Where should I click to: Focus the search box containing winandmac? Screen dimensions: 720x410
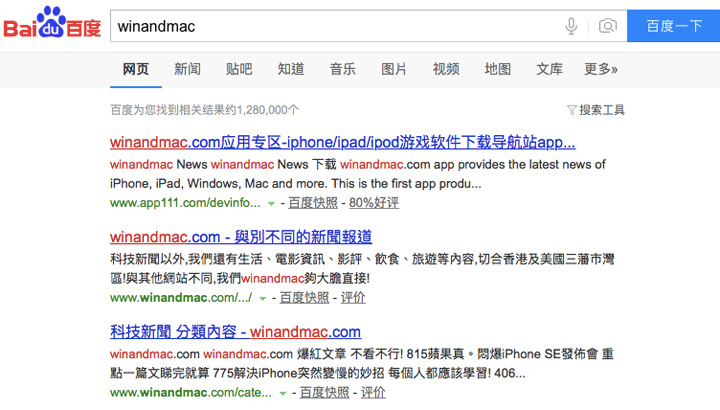point(330,26)
